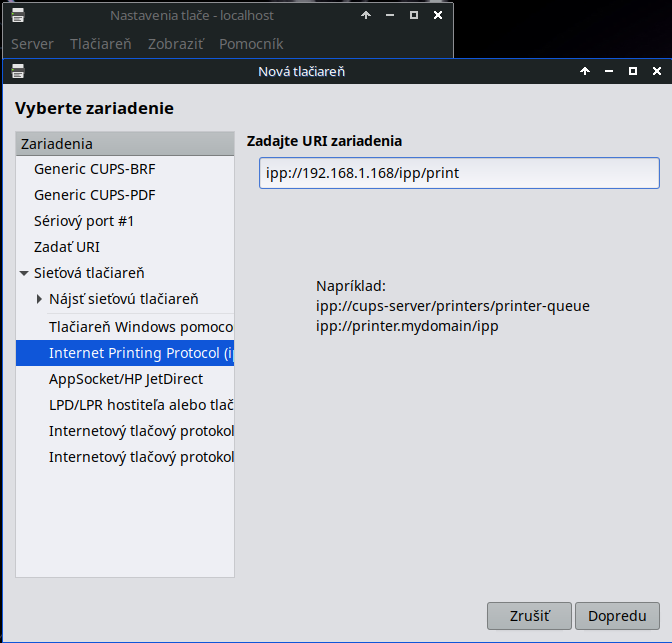Select Sériový port #1 device
The image size is (672, 643).
pyautogui.click(x=84, y=221)
